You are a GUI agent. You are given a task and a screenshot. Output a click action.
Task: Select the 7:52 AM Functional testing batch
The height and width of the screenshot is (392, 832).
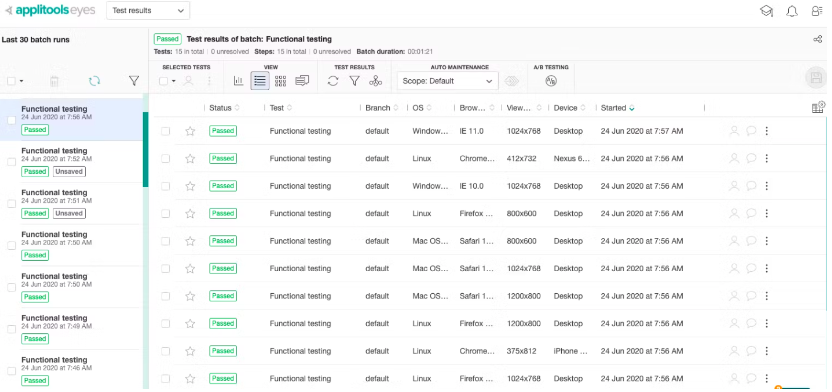coord(72,162)
